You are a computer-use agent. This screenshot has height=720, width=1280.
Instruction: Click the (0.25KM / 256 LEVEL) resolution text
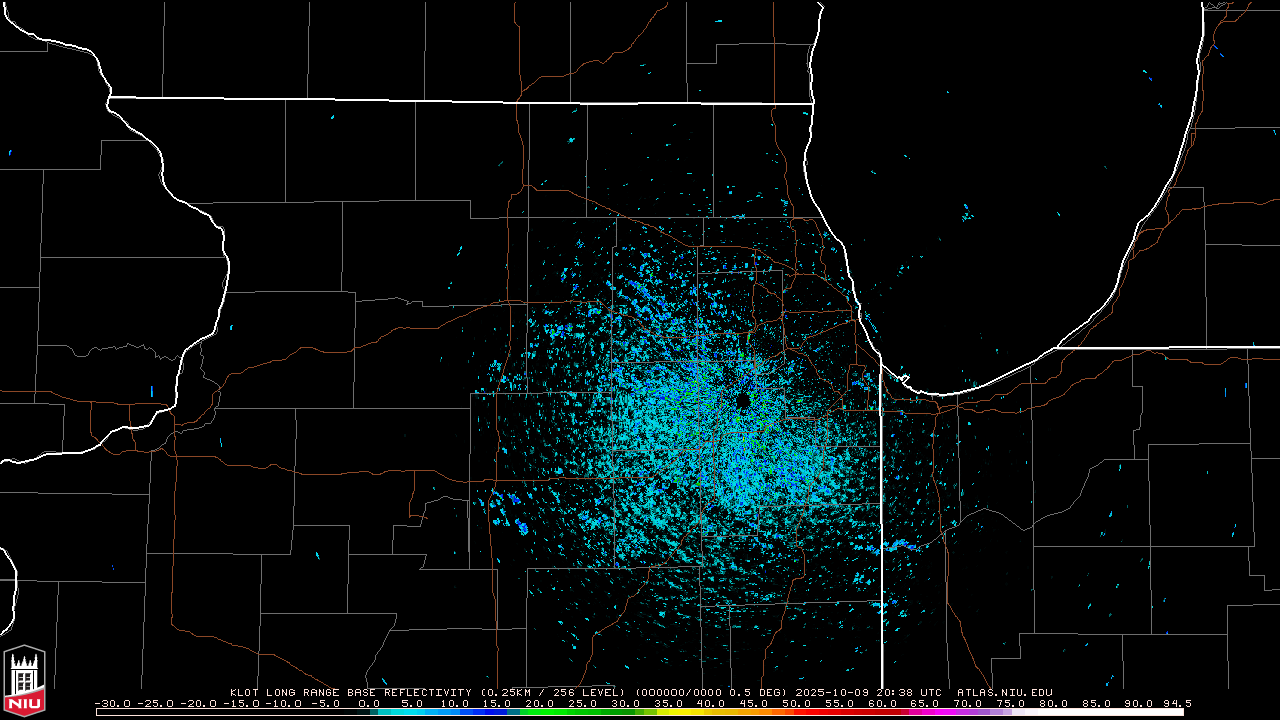click(553, 692)
